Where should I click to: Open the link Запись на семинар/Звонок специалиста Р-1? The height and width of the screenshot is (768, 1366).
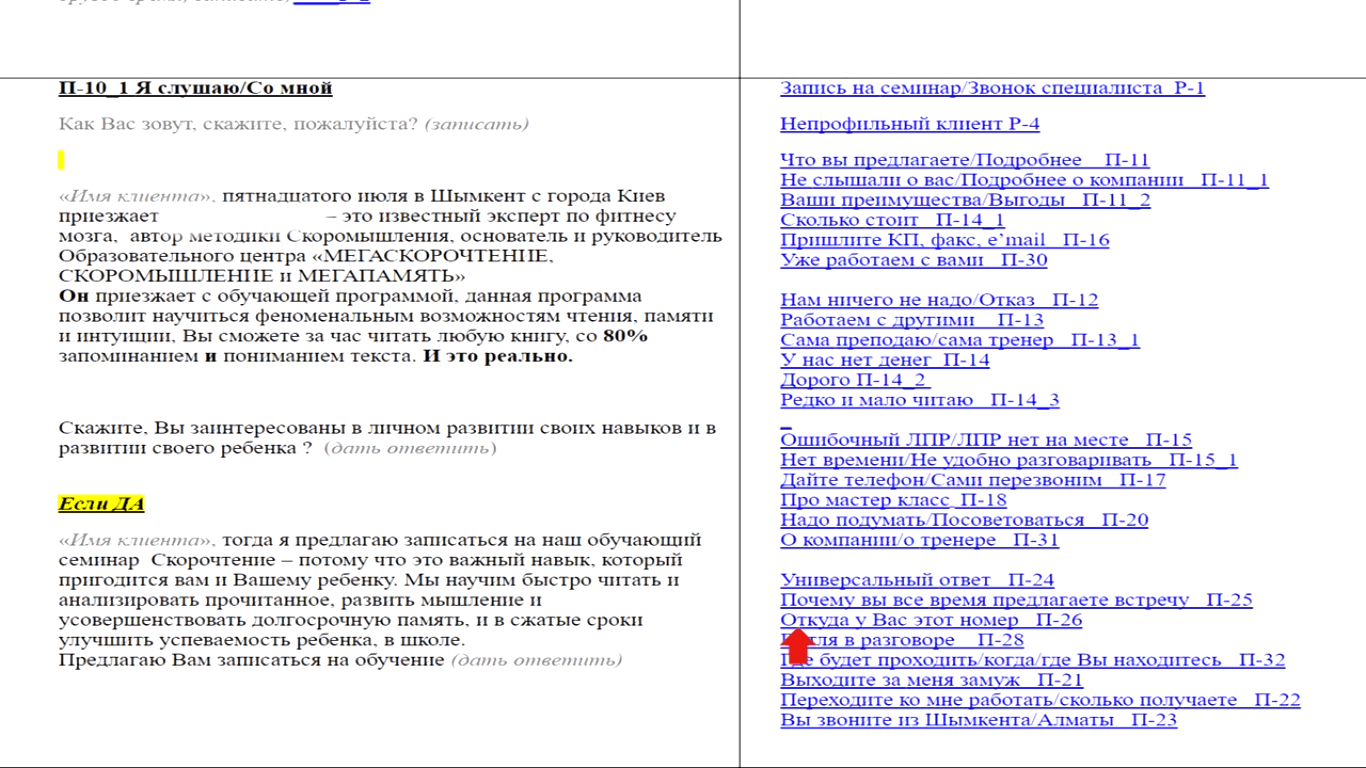point(992,88)
